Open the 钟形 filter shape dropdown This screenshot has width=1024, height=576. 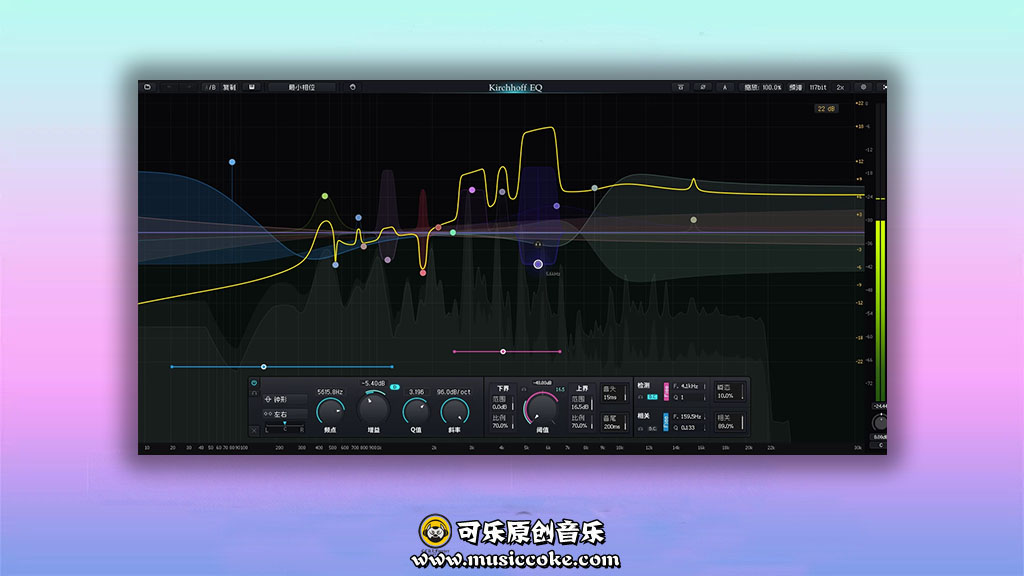(284, 399)
